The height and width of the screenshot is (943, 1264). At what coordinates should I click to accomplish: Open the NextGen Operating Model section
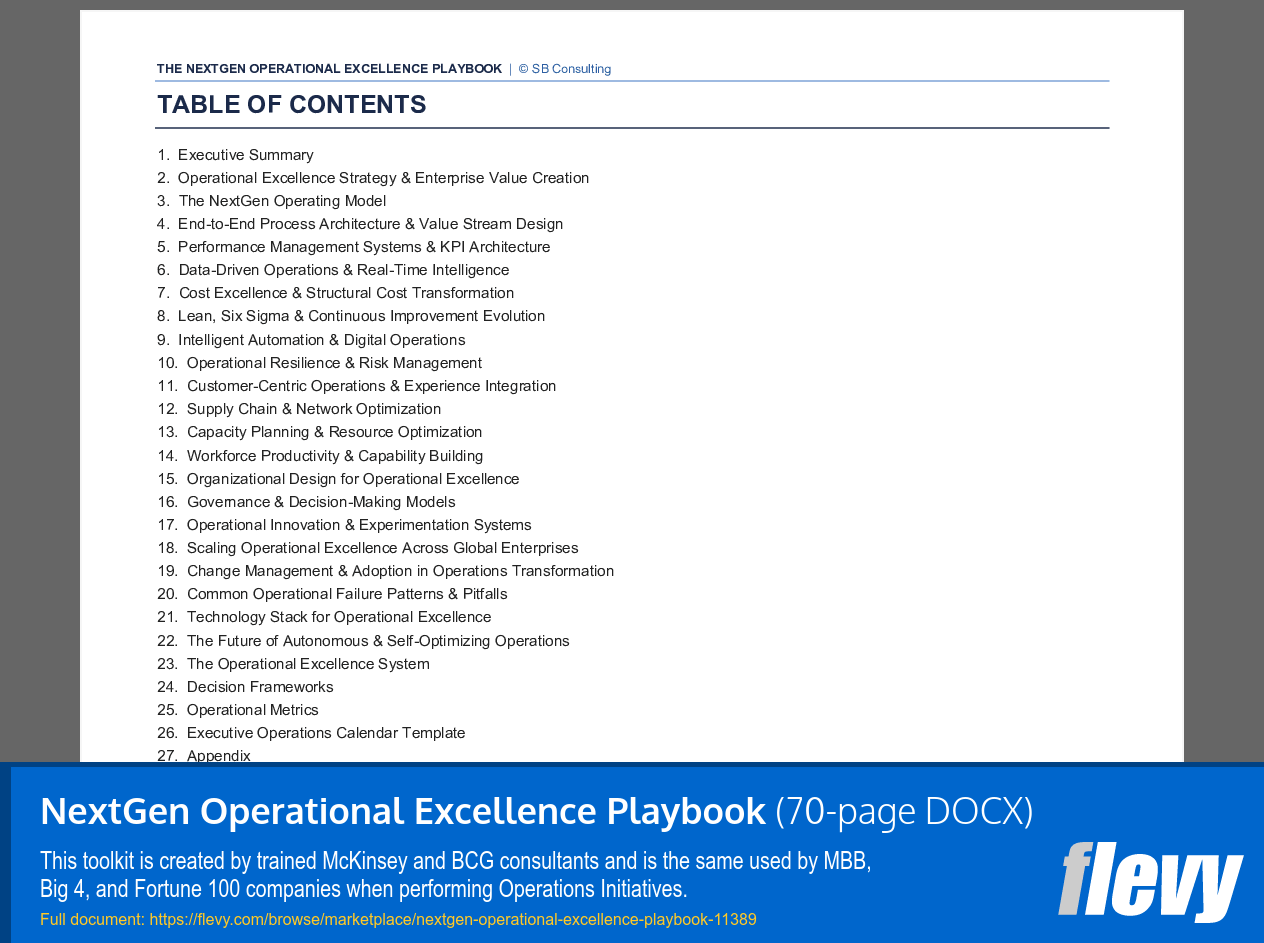click(281, 200)
